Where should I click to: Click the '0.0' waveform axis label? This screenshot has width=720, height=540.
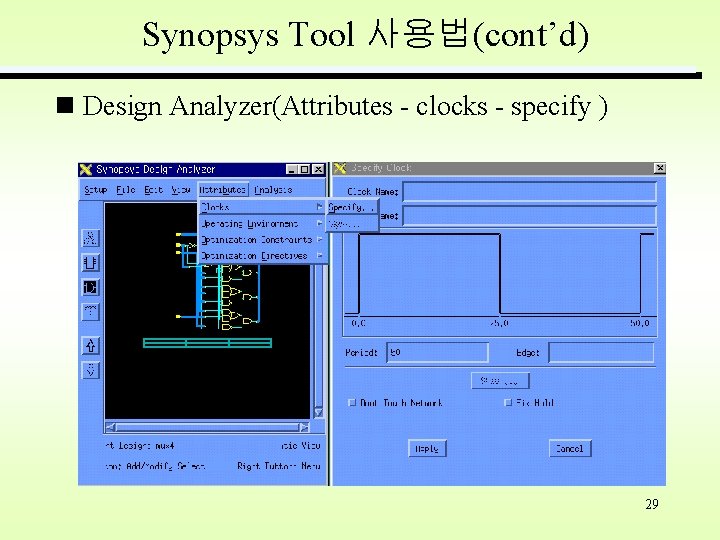359,323
